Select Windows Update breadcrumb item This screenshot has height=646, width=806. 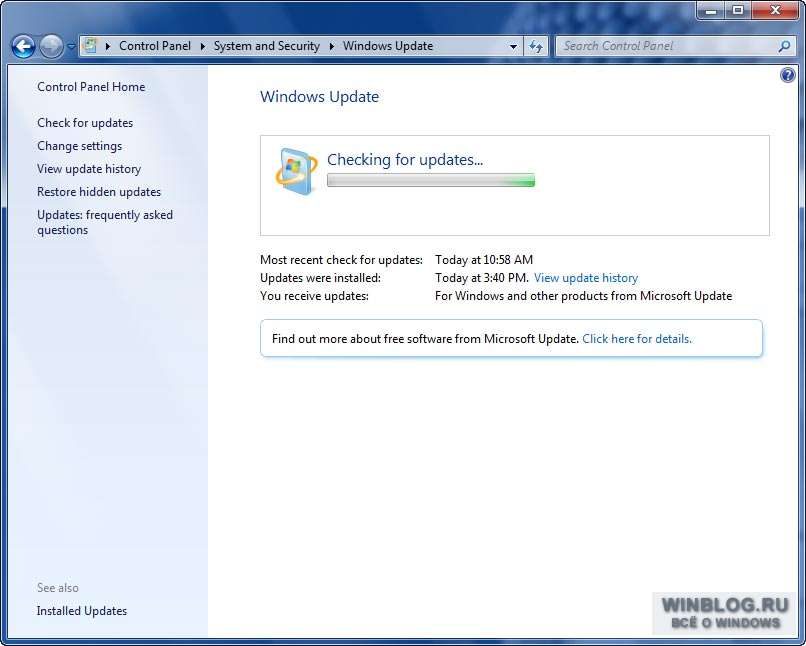click(388, 46)
